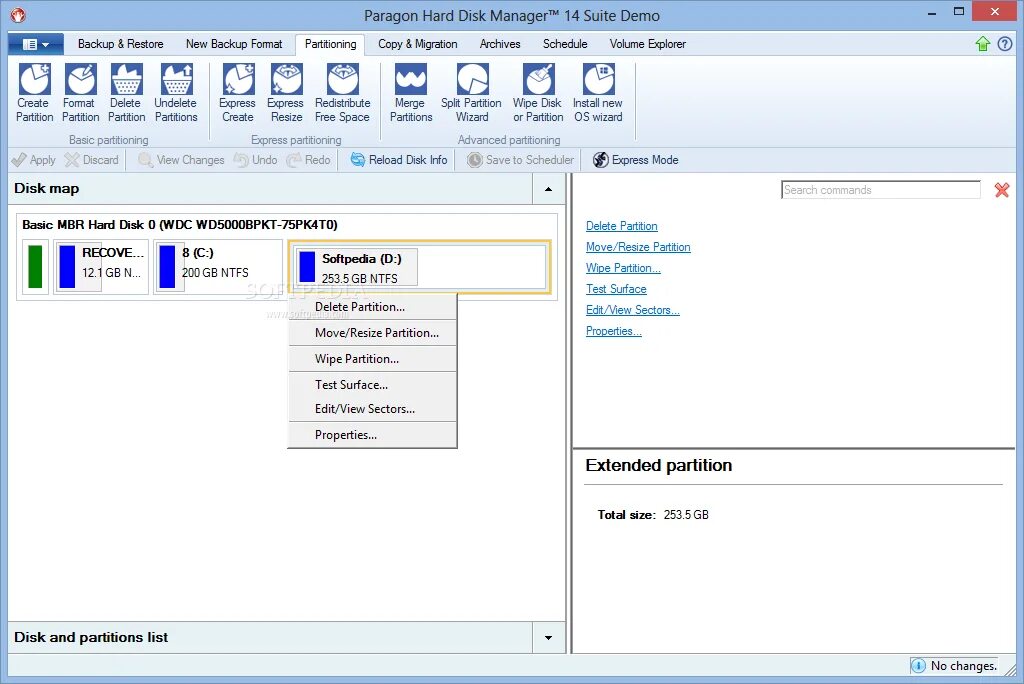Select the Format Partition tool
Image resolution: width=1024 pixels, height=684 pixels.
[80, 93]
